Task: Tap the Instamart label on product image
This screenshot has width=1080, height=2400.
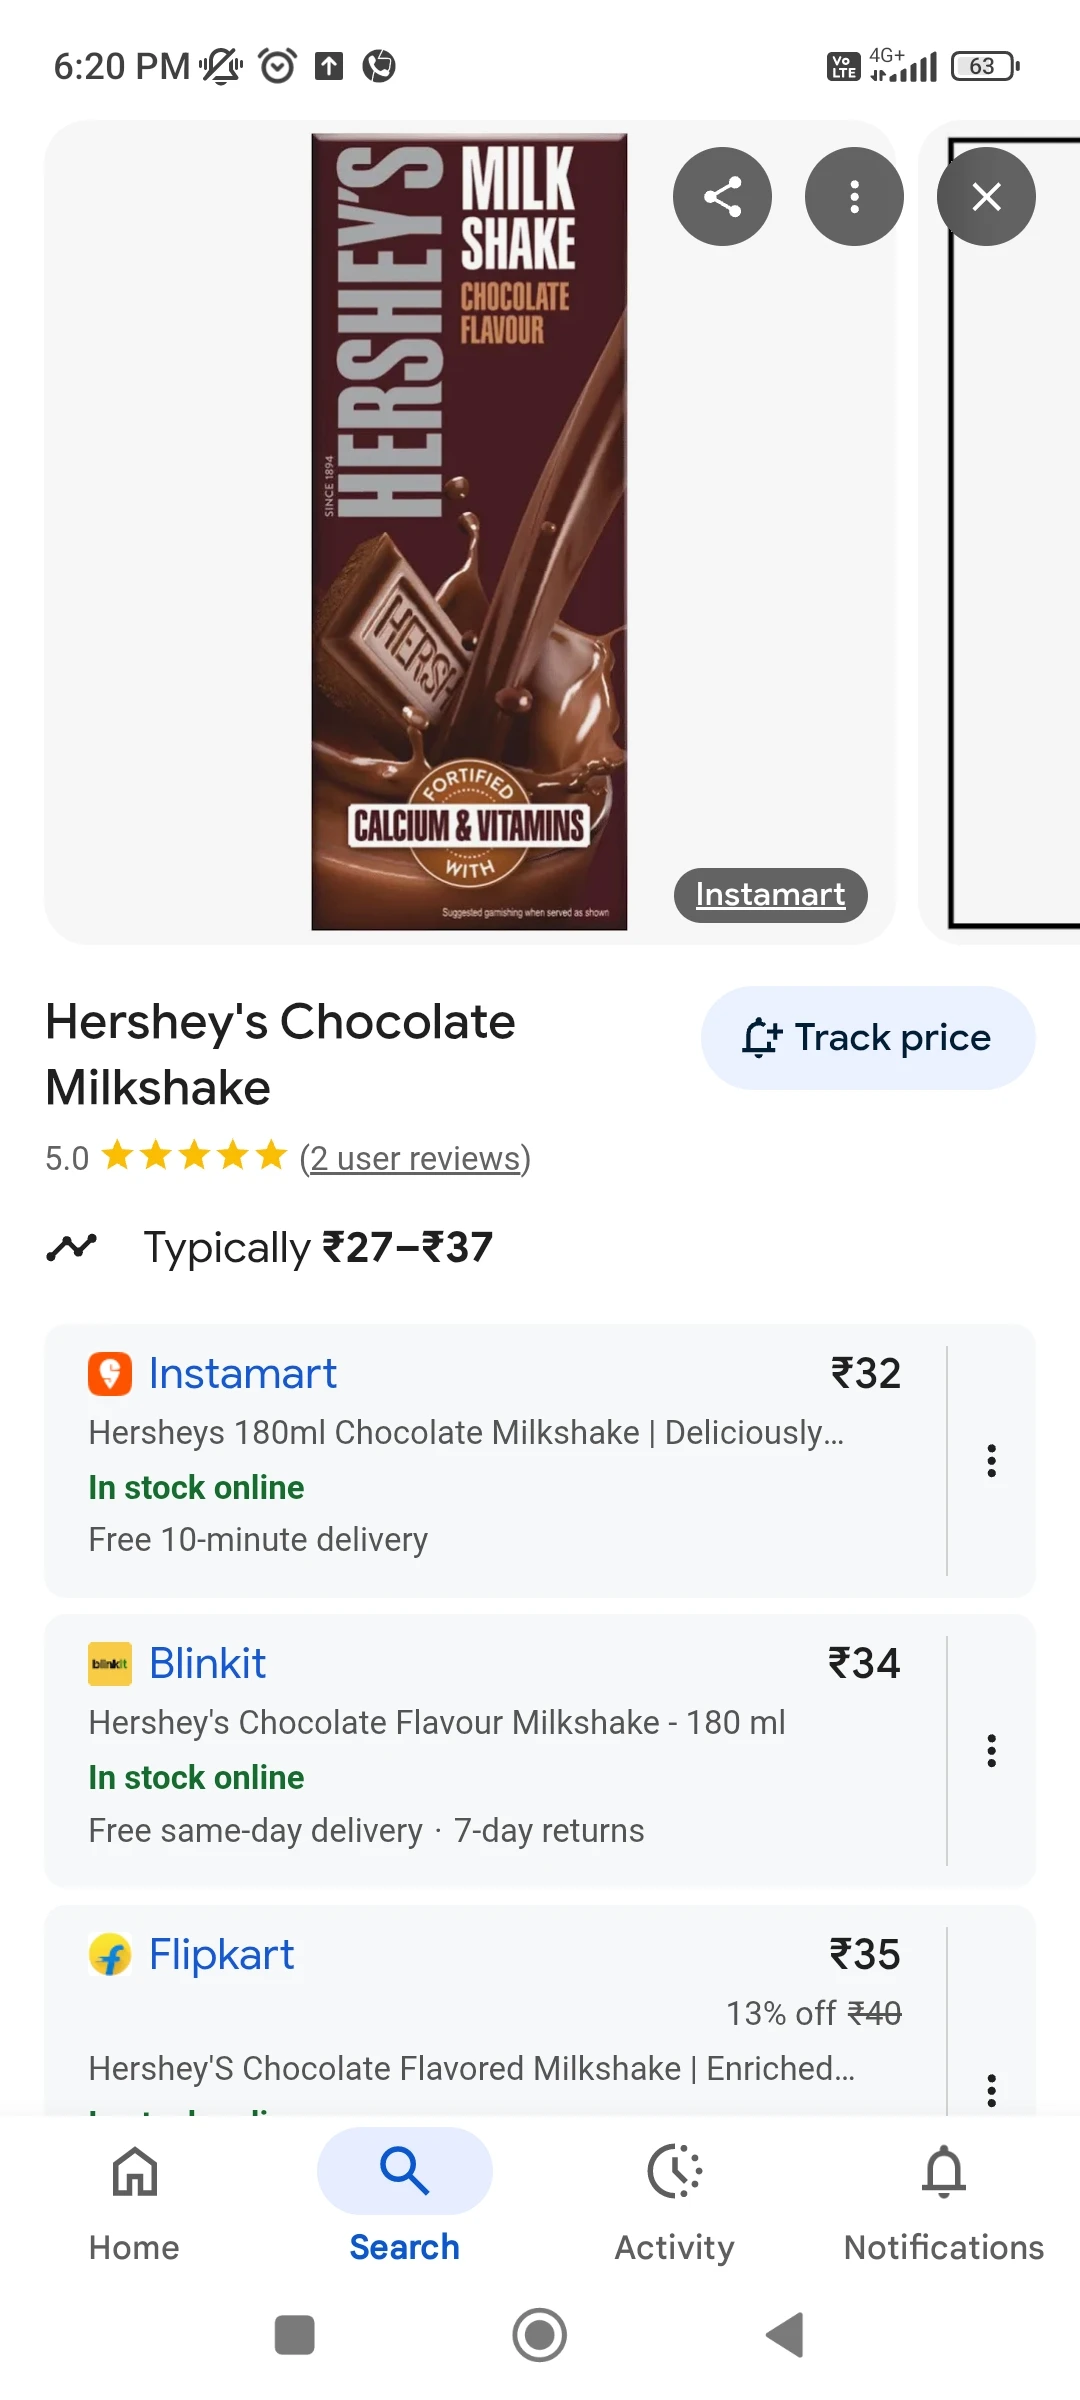Action: [770, 895]
